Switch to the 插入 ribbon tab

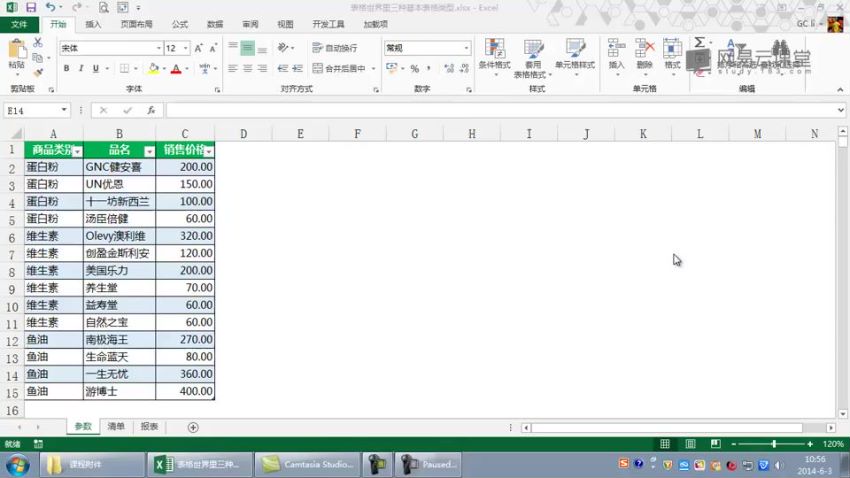[x=93, y=24]
